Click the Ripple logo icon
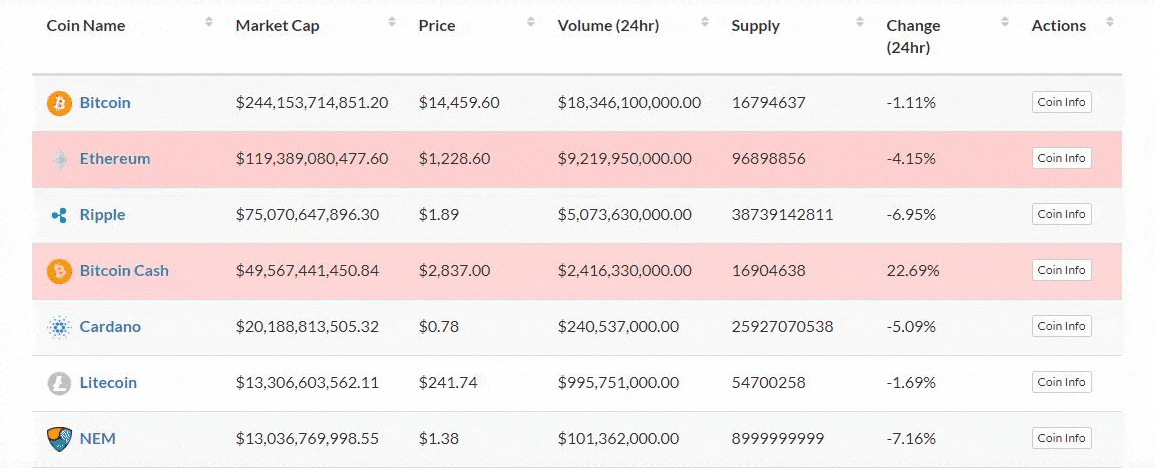The image size is (1155, 468). click(60, 215)
